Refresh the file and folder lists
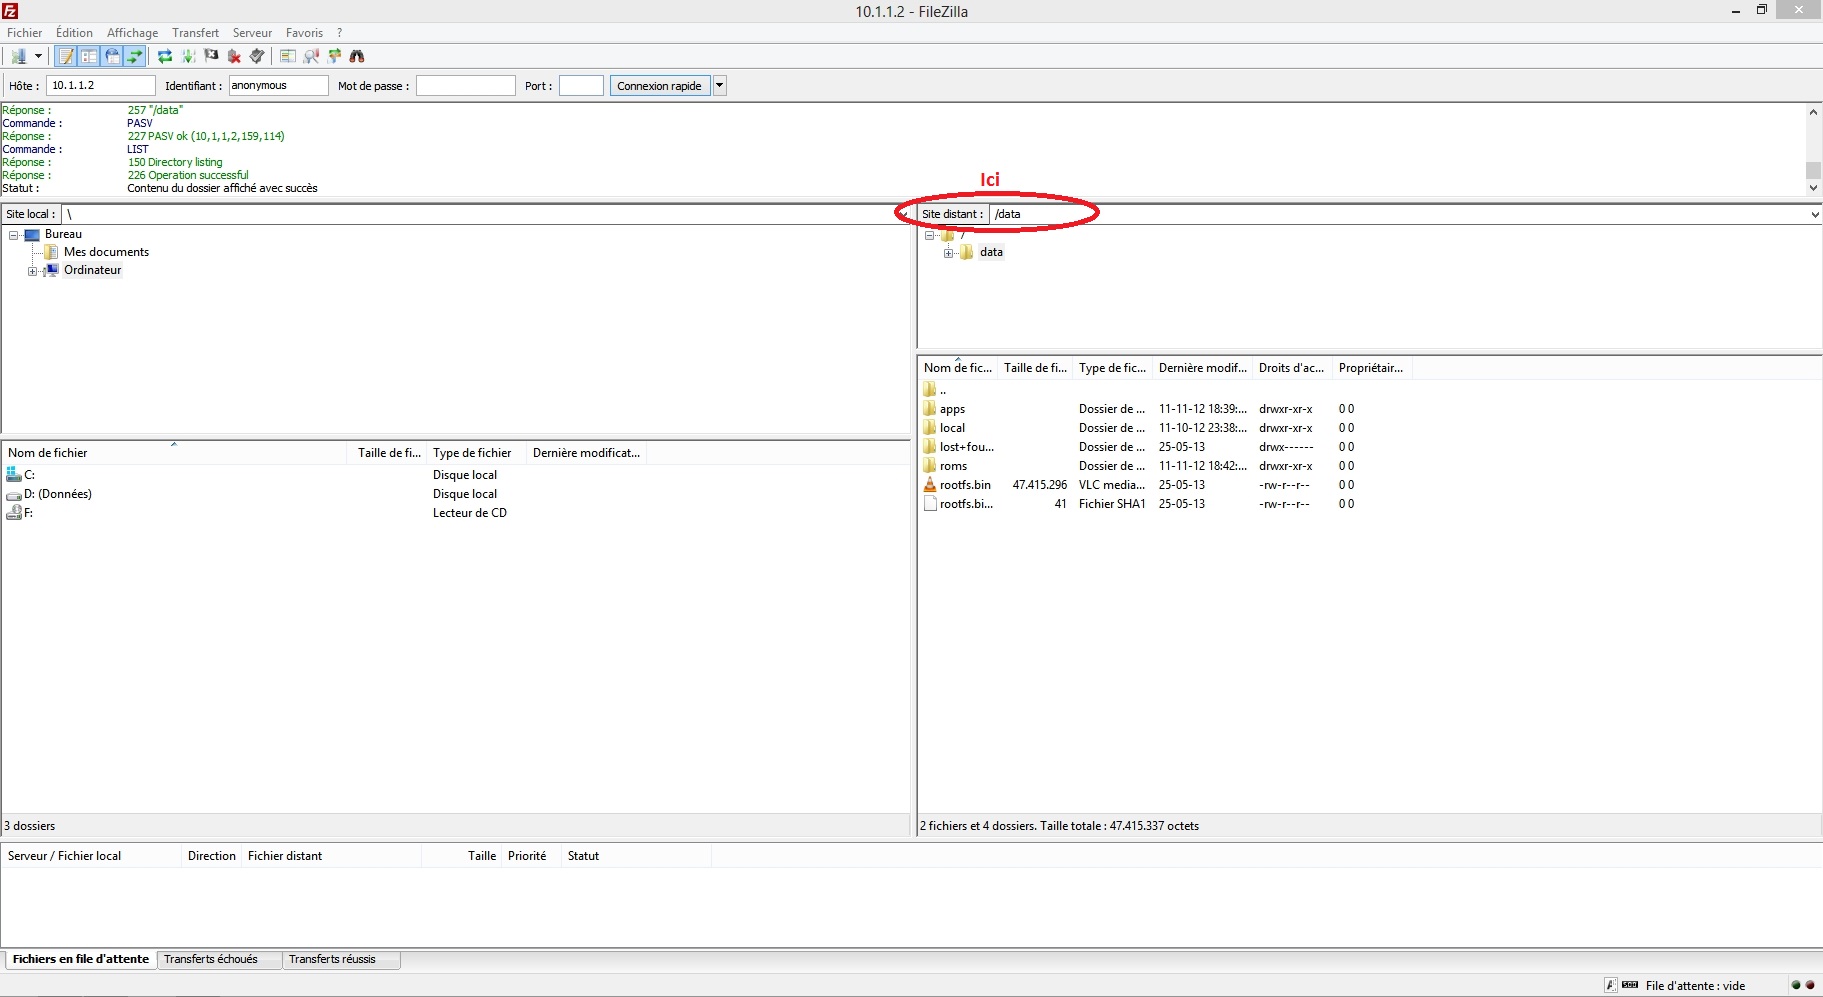 coord(165,56)
